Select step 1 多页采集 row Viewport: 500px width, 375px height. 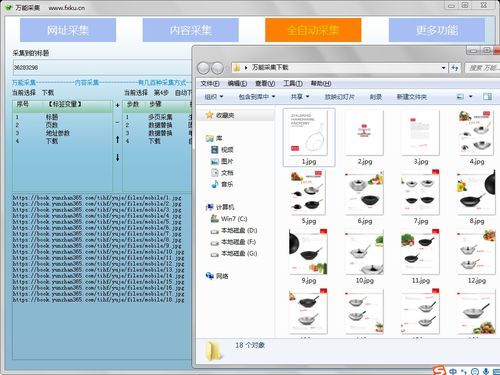157,117
